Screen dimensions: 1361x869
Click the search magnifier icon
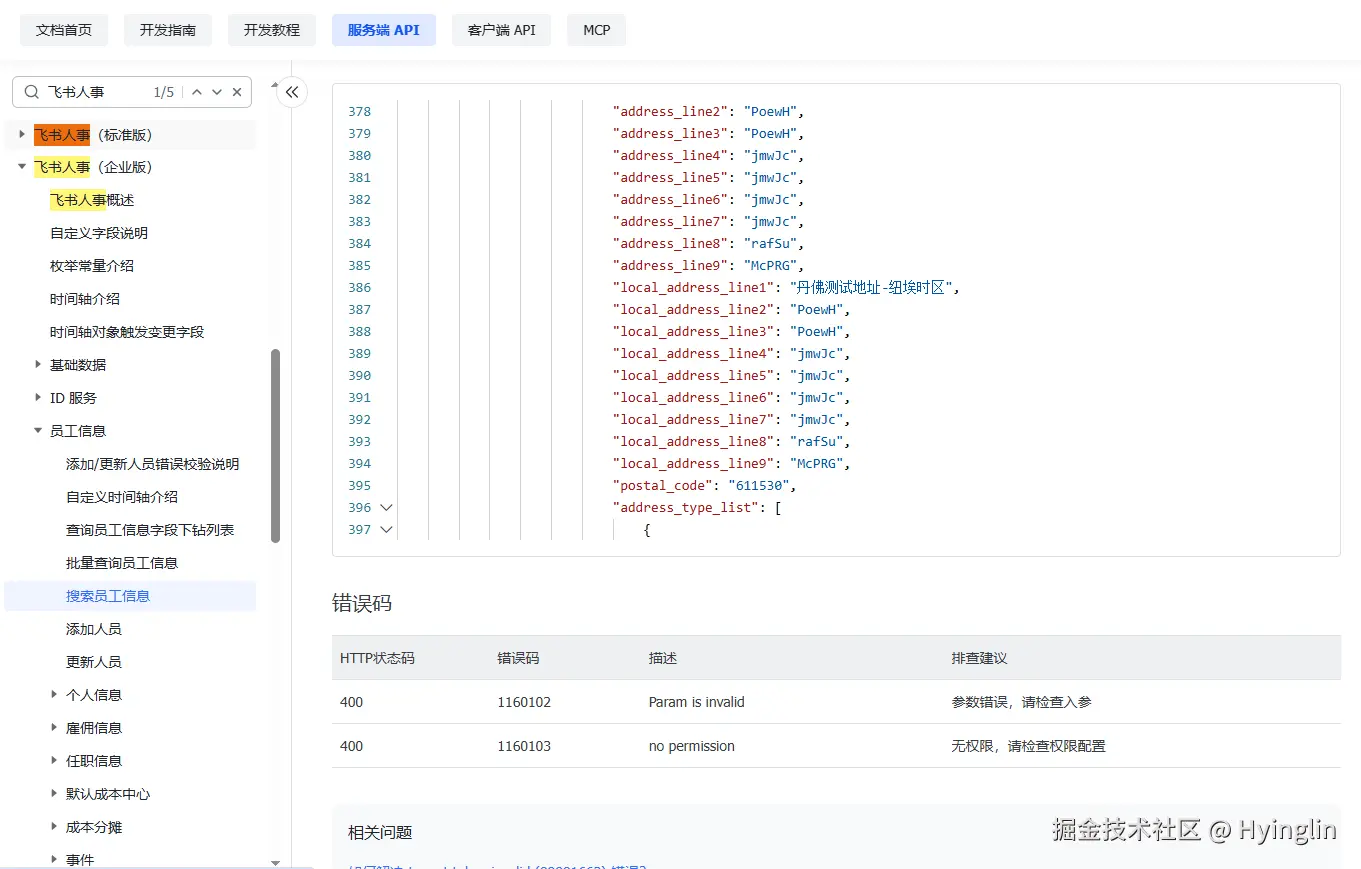click(x=32, y=92)
